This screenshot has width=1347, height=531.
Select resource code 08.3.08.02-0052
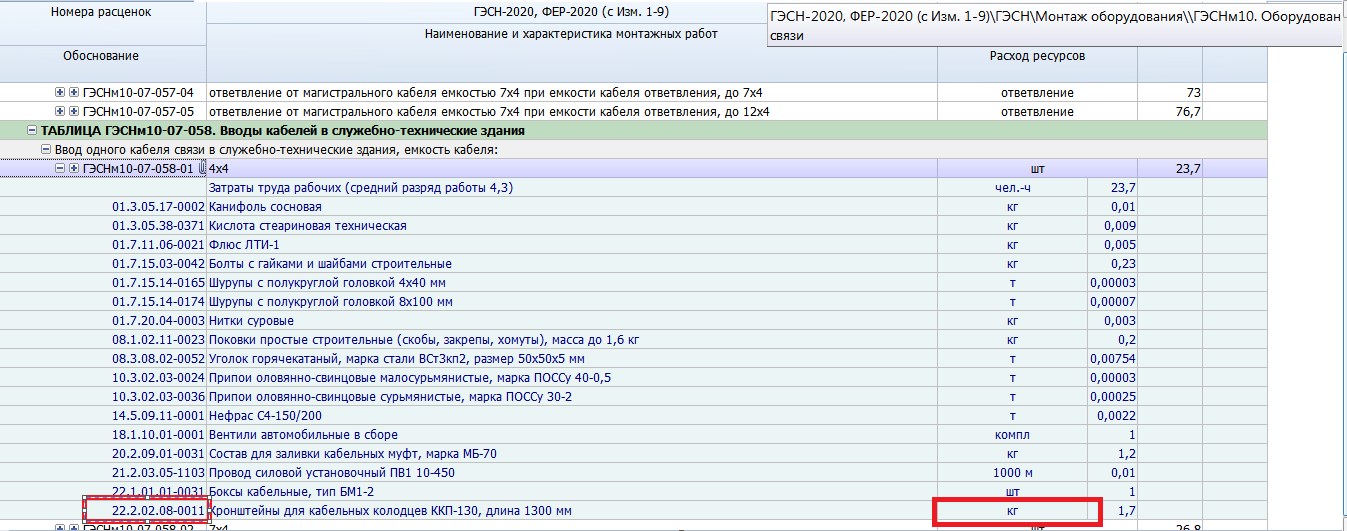point(158,359)
